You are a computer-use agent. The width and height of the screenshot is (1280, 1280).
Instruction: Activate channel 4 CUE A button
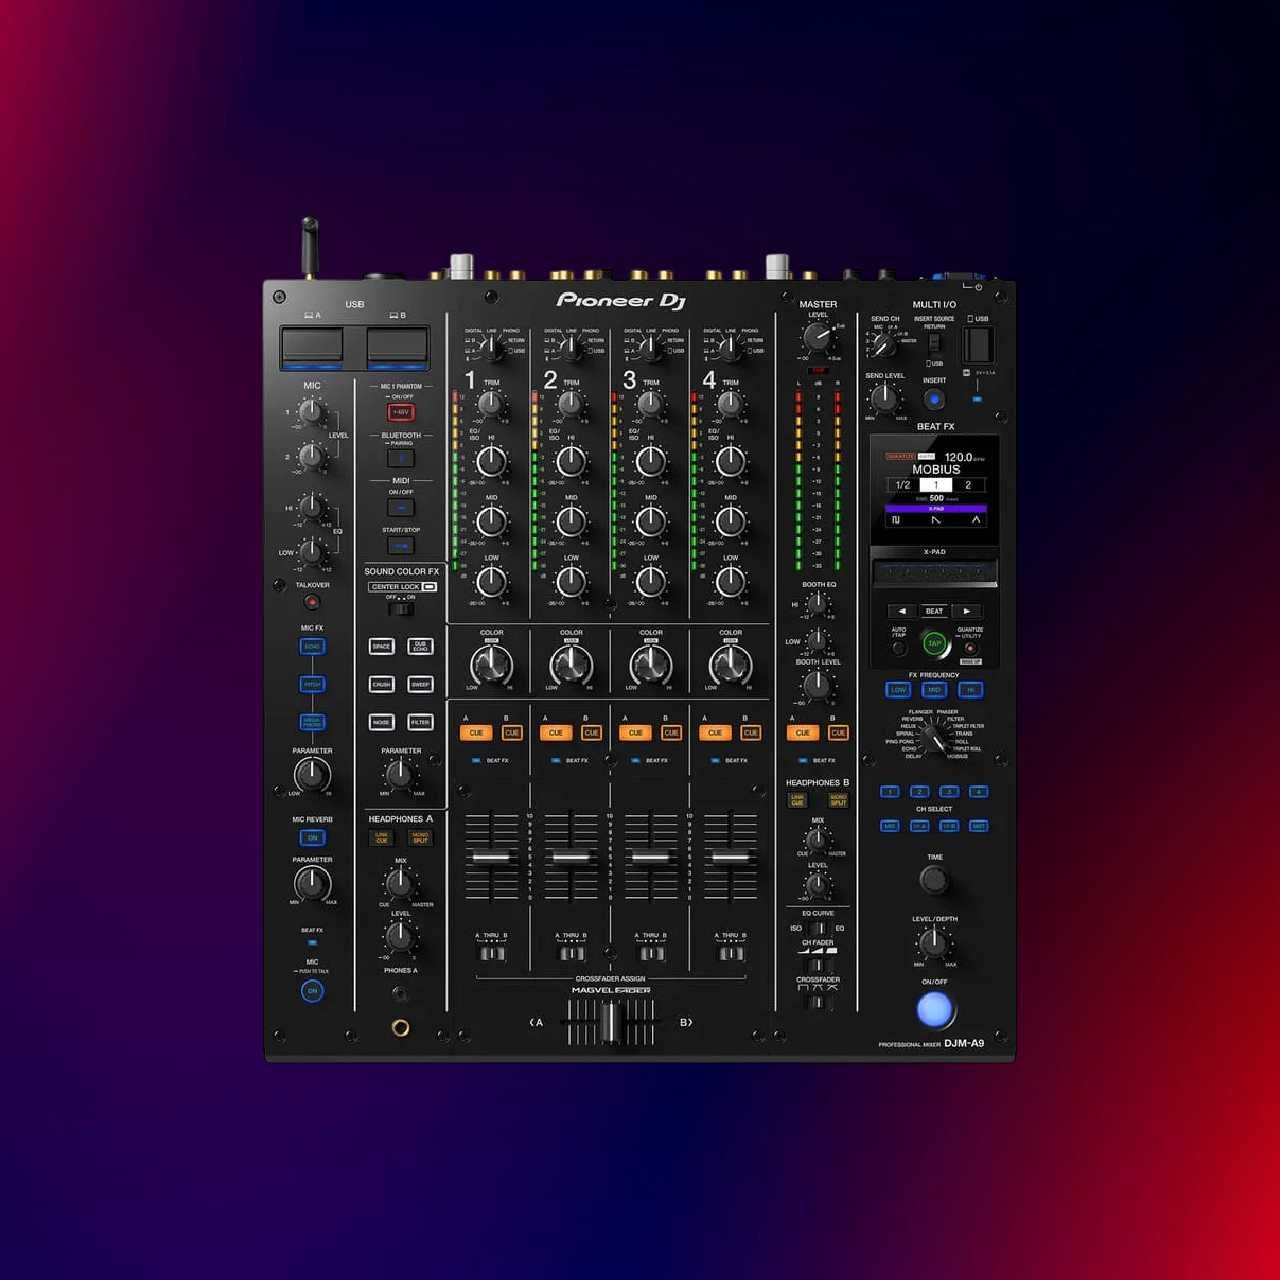[714, 733]
